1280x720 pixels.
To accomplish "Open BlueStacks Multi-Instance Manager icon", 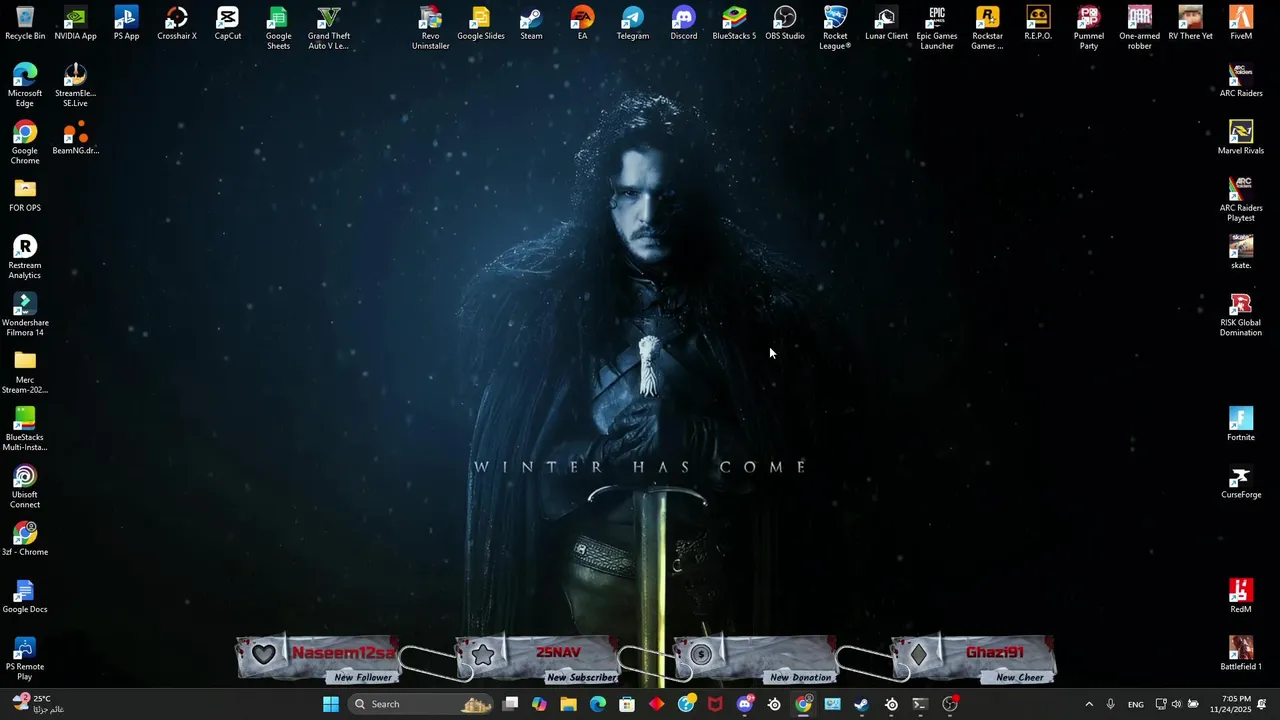I will point(25,430).
